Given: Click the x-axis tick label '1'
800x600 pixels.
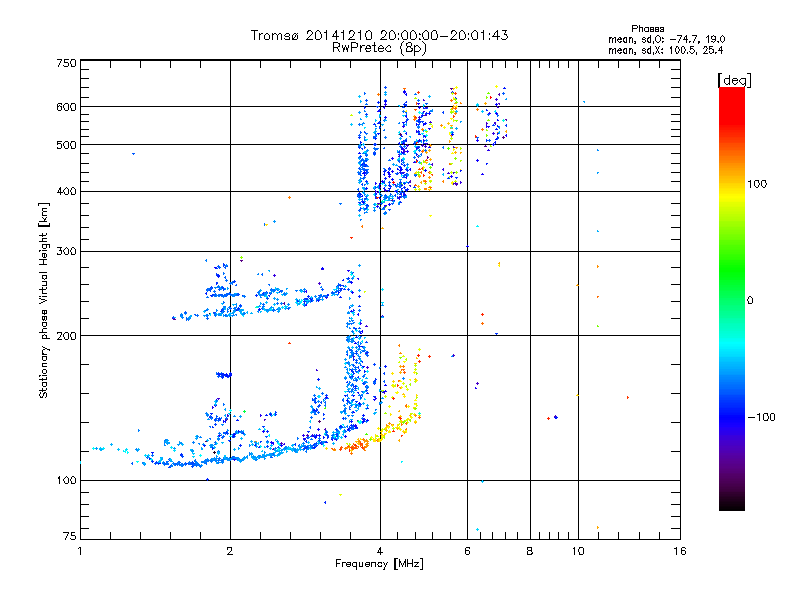Looking at the screenshot, I should pos(80,551).
